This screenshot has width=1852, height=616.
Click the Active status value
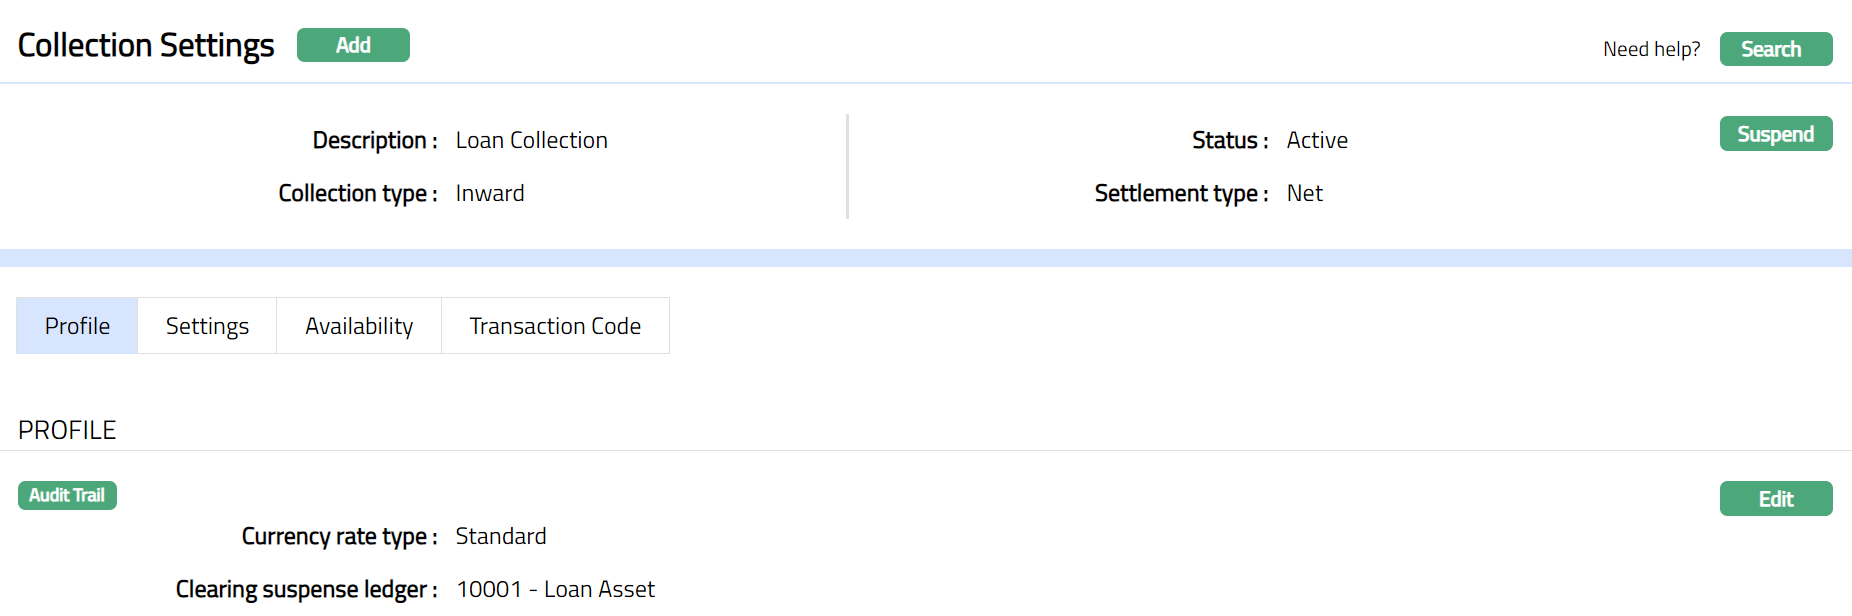[1316, 141]
